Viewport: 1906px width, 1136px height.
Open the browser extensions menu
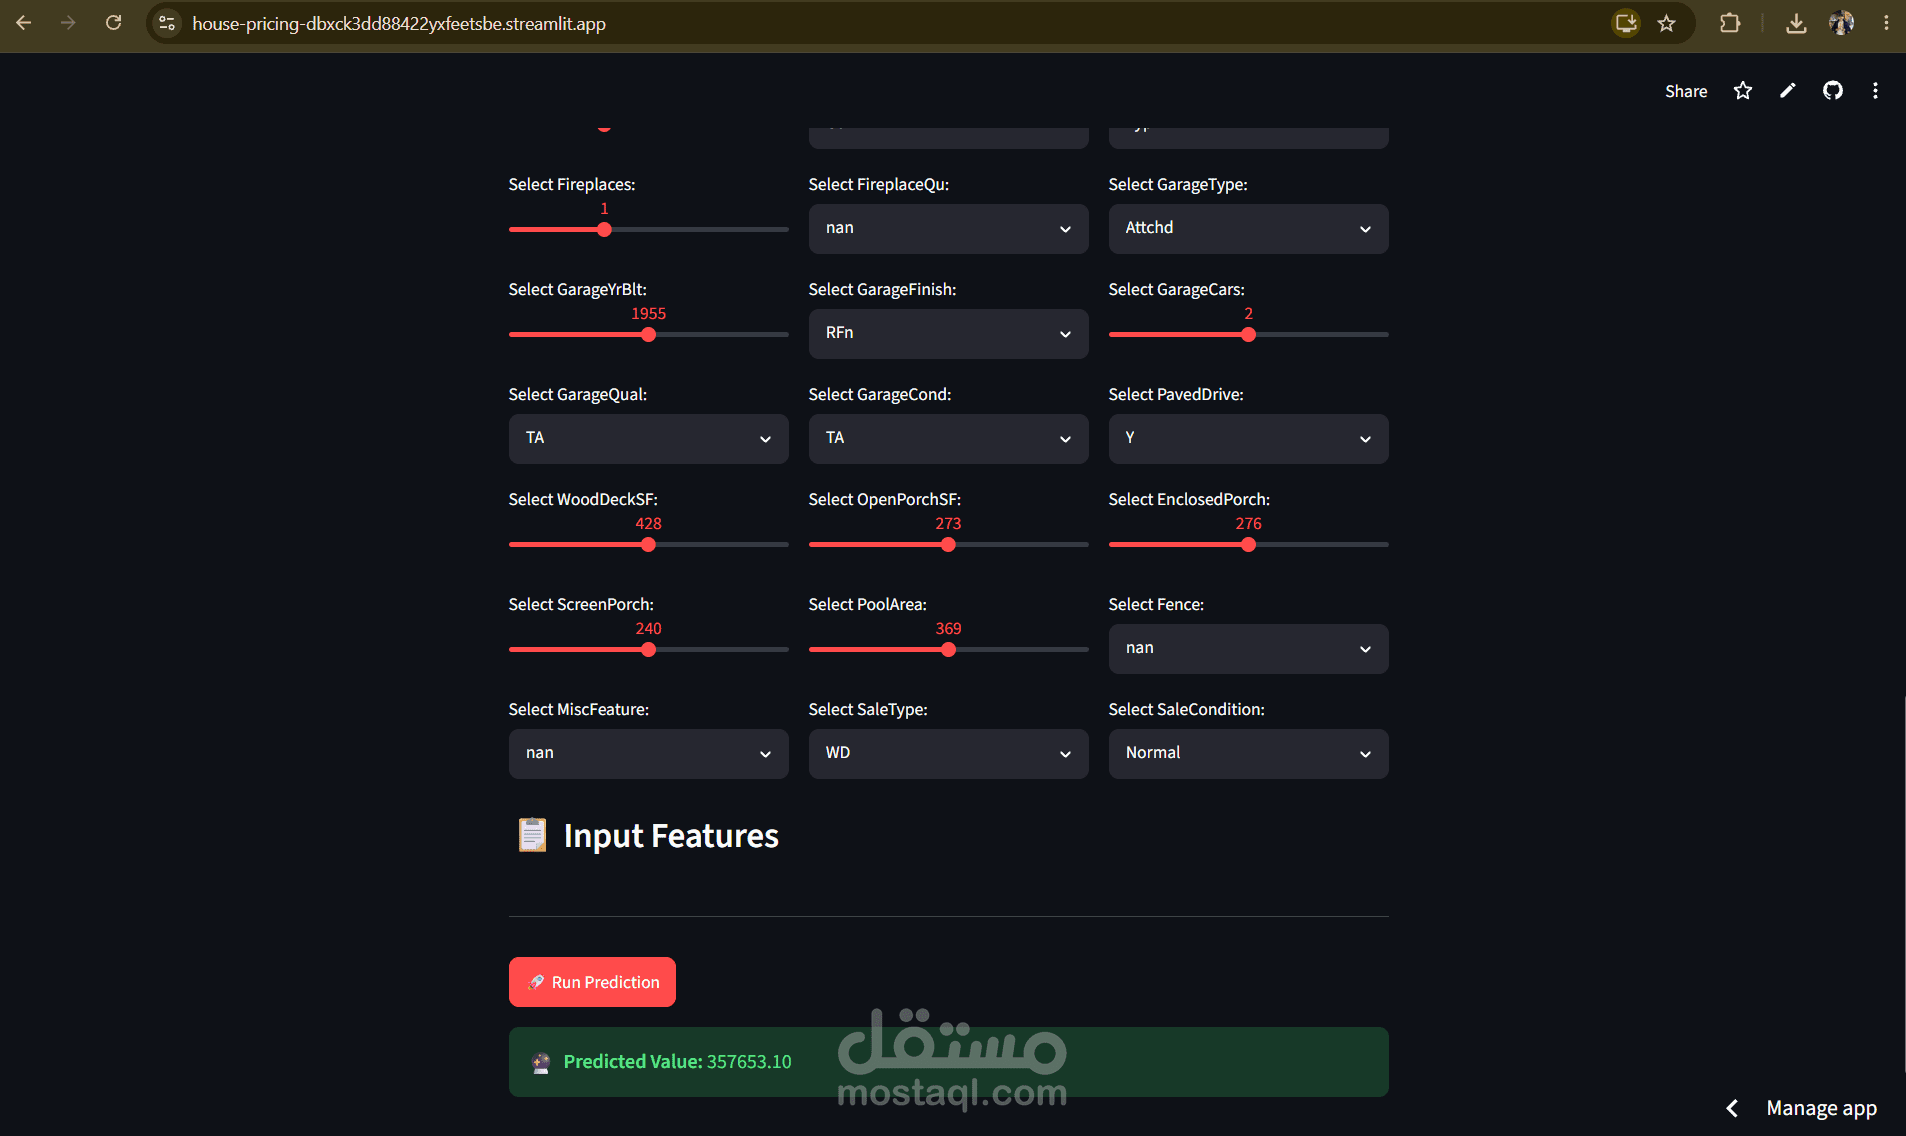(1730, 23)
